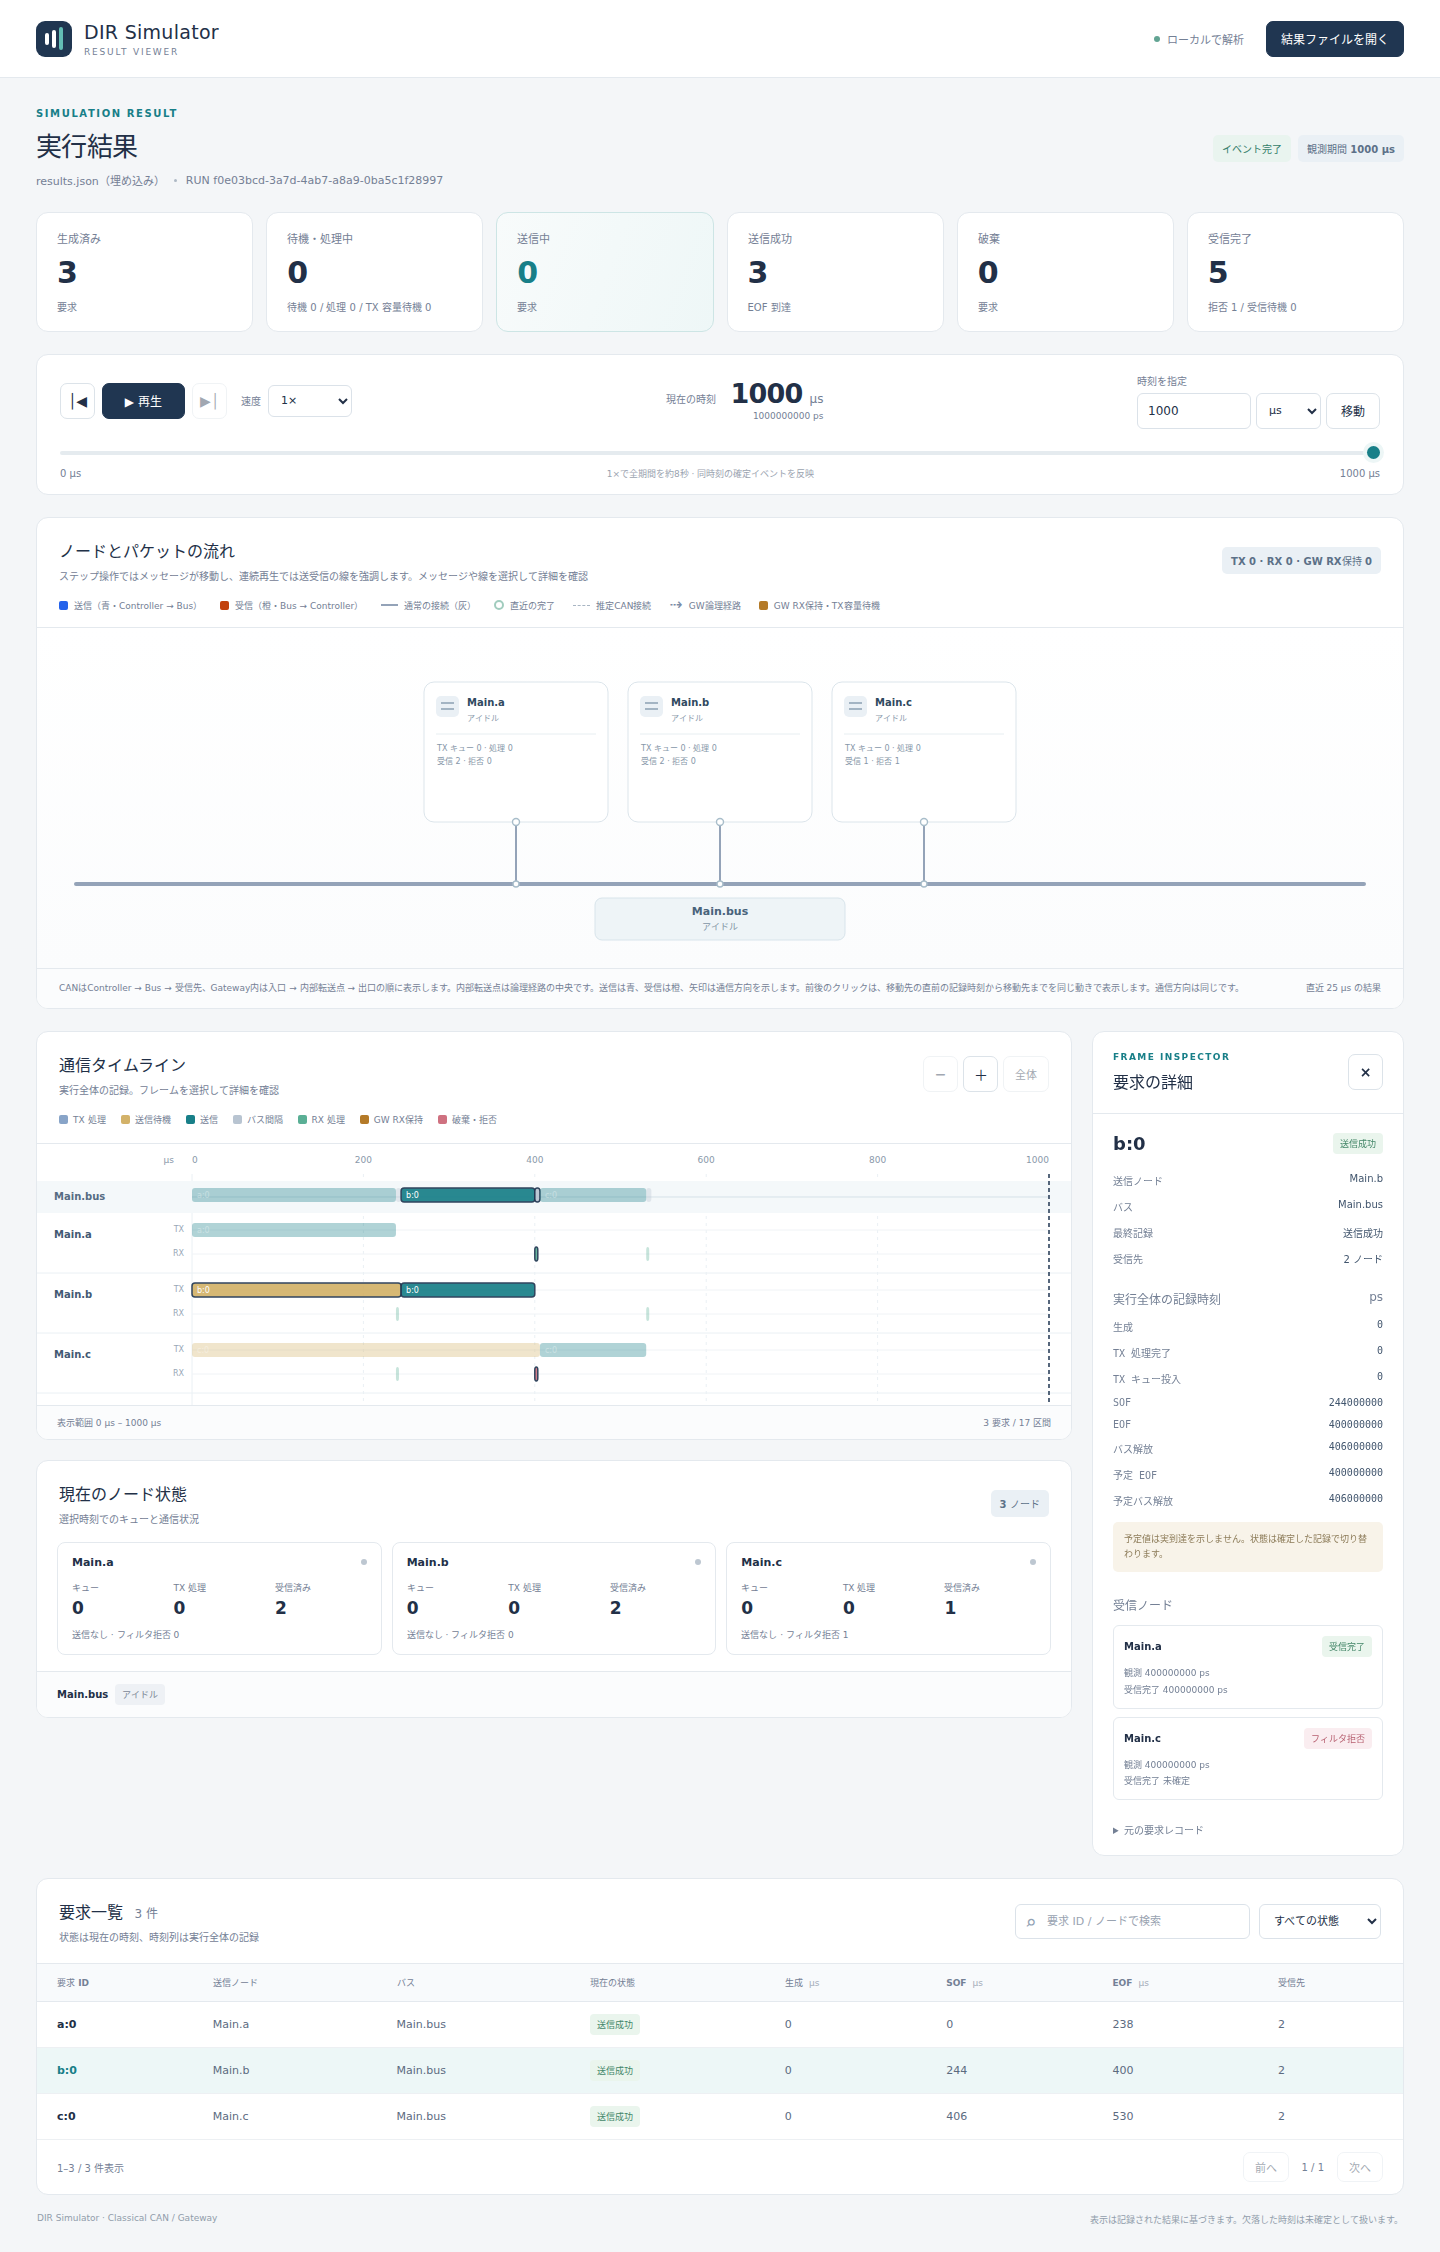Zoom in the timeline with plus icon
Image resolution: width=1440 pixels, height=2252 pixels.
pos(980,1074)
